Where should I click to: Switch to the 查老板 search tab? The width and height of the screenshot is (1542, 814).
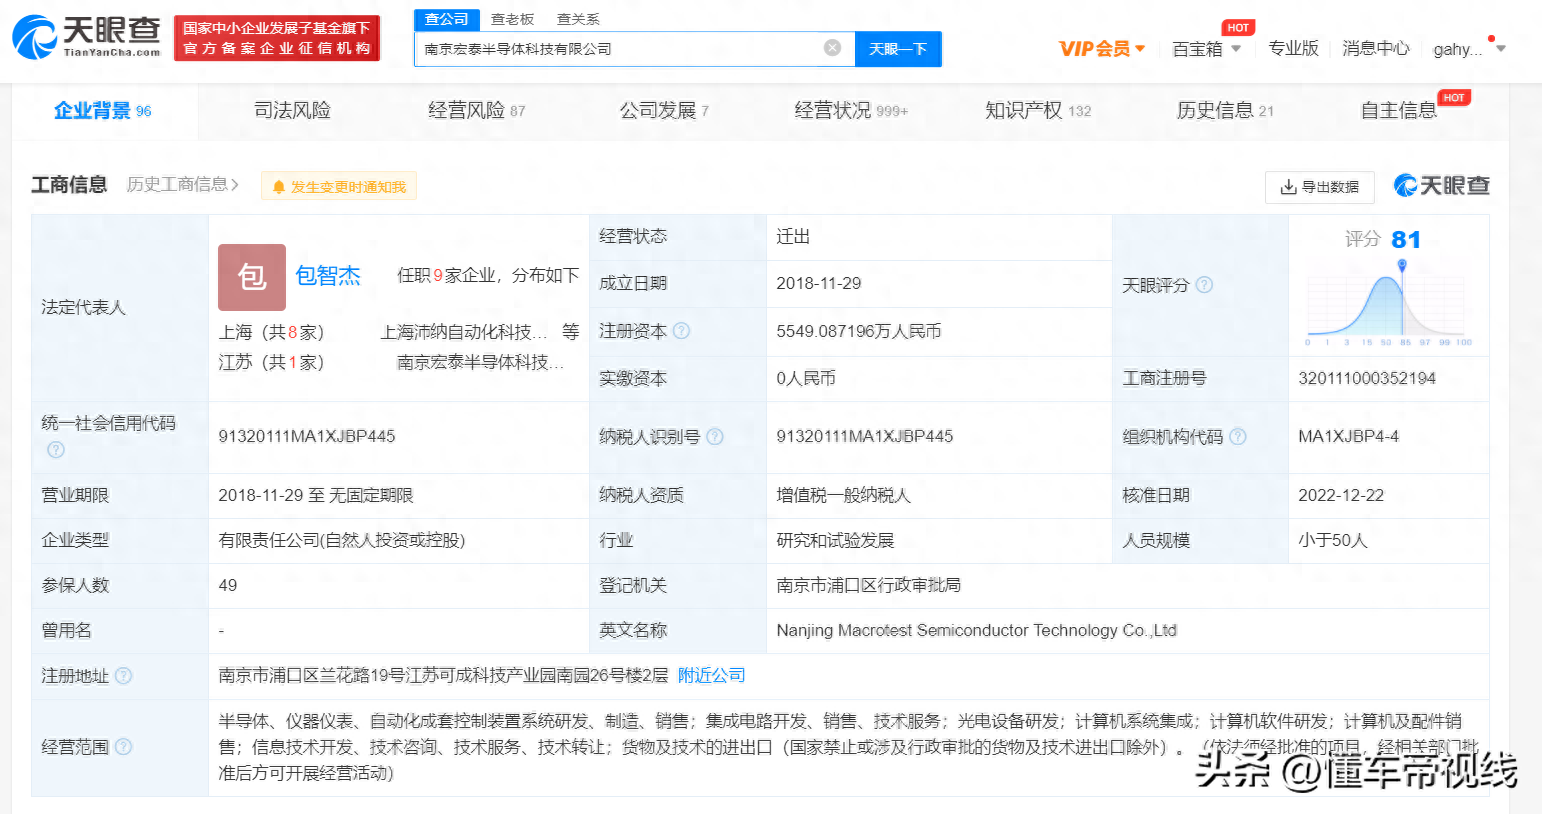tap(512, 19)
